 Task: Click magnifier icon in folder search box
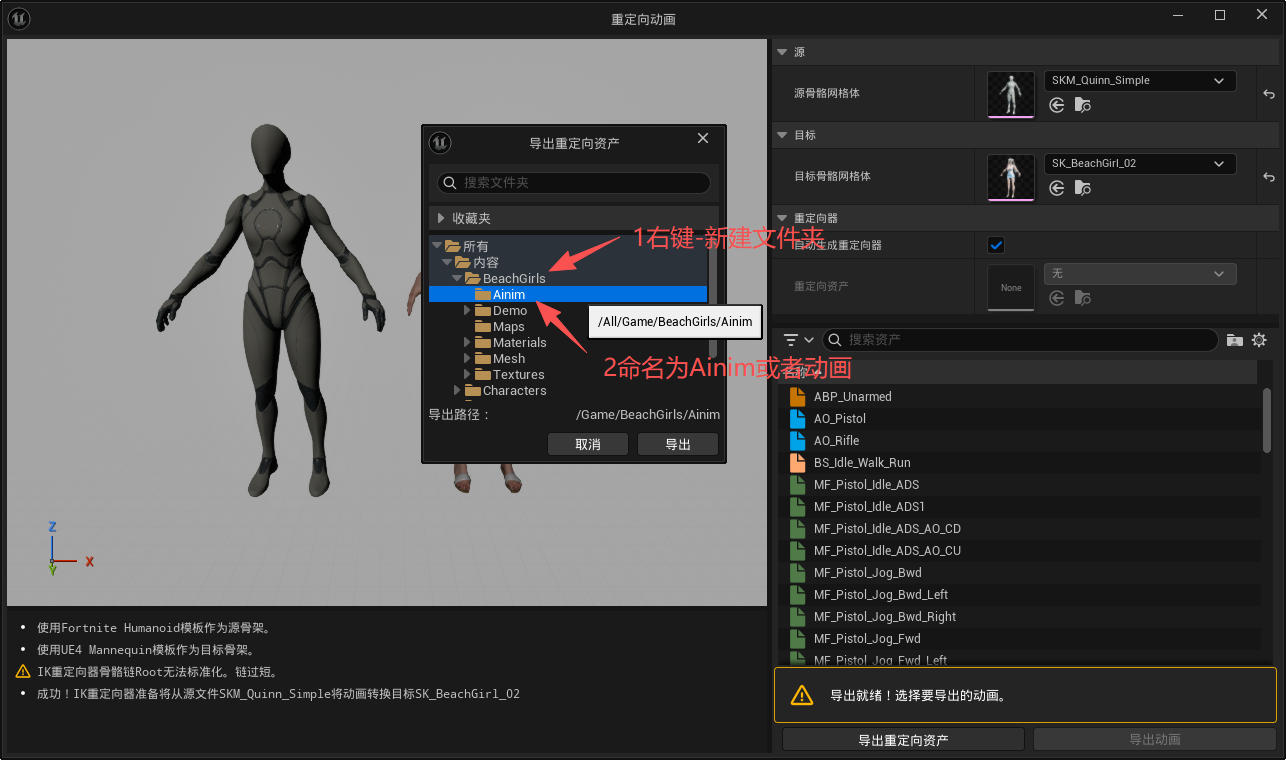tap(451, 183)
